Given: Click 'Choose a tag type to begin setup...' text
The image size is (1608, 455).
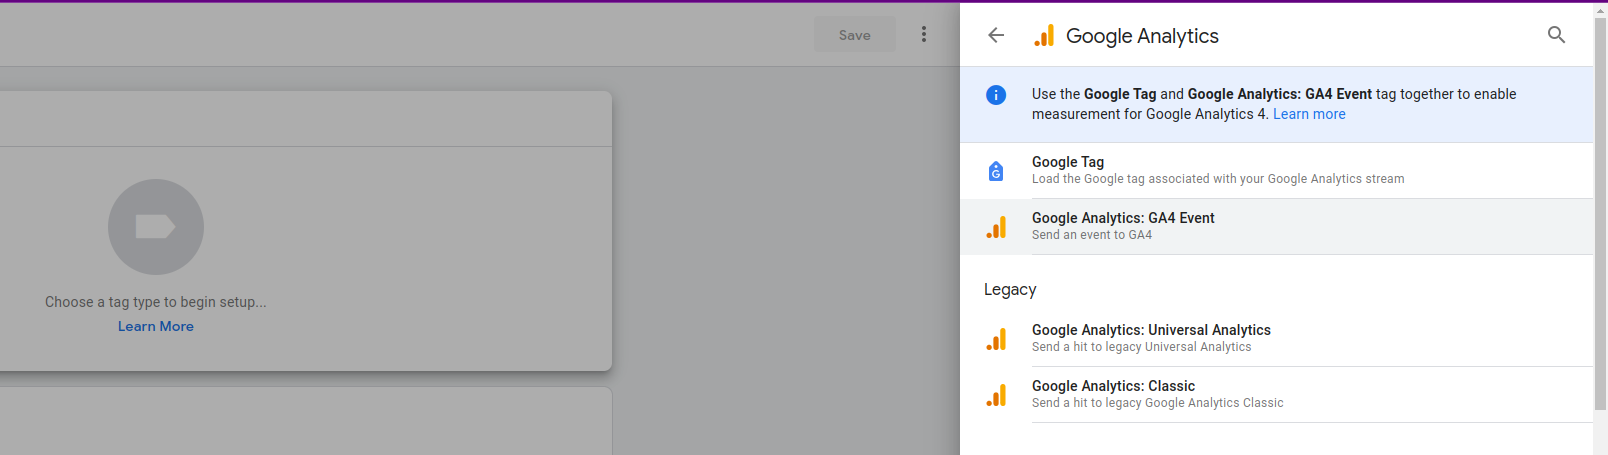Looking at the screenshot, I should (156, 302).
